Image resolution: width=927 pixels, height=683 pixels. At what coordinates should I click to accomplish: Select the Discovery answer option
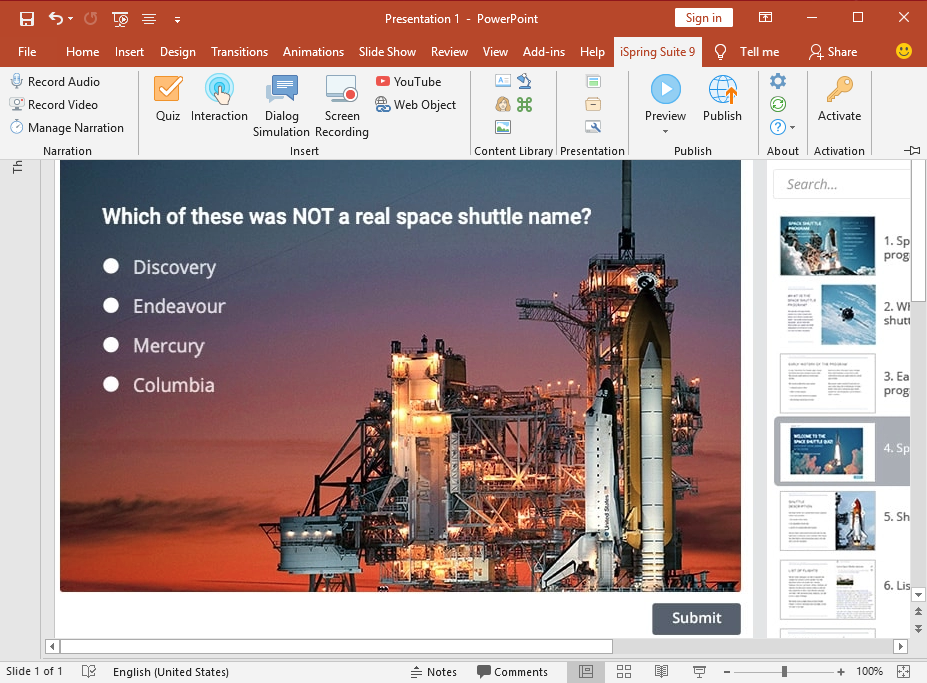click(111, 266)
